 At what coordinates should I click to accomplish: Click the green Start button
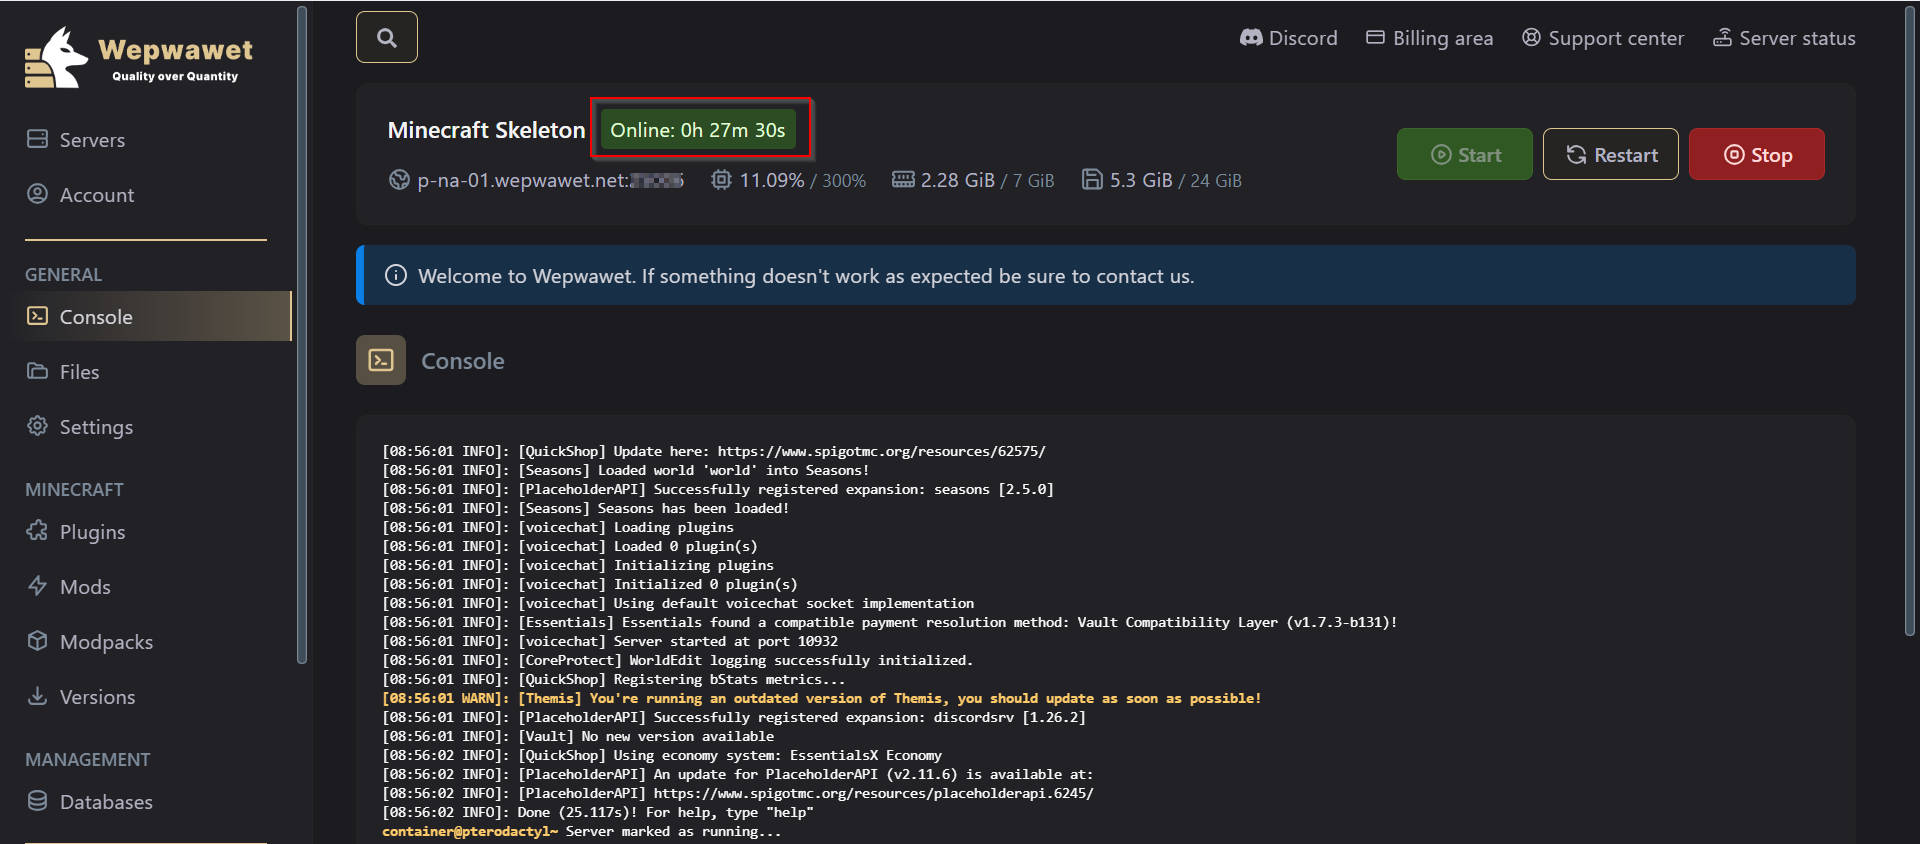click(x=1464, y=154)
